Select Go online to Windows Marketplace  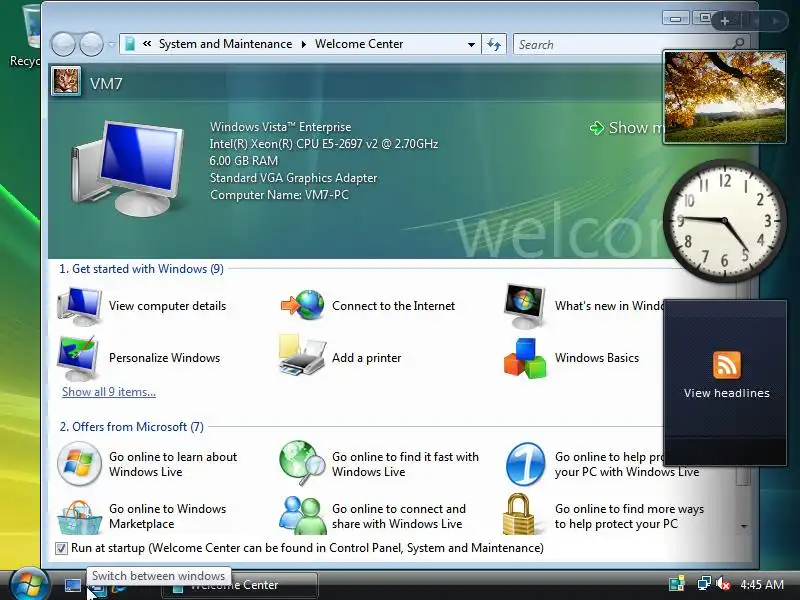(x=142, y=516)
